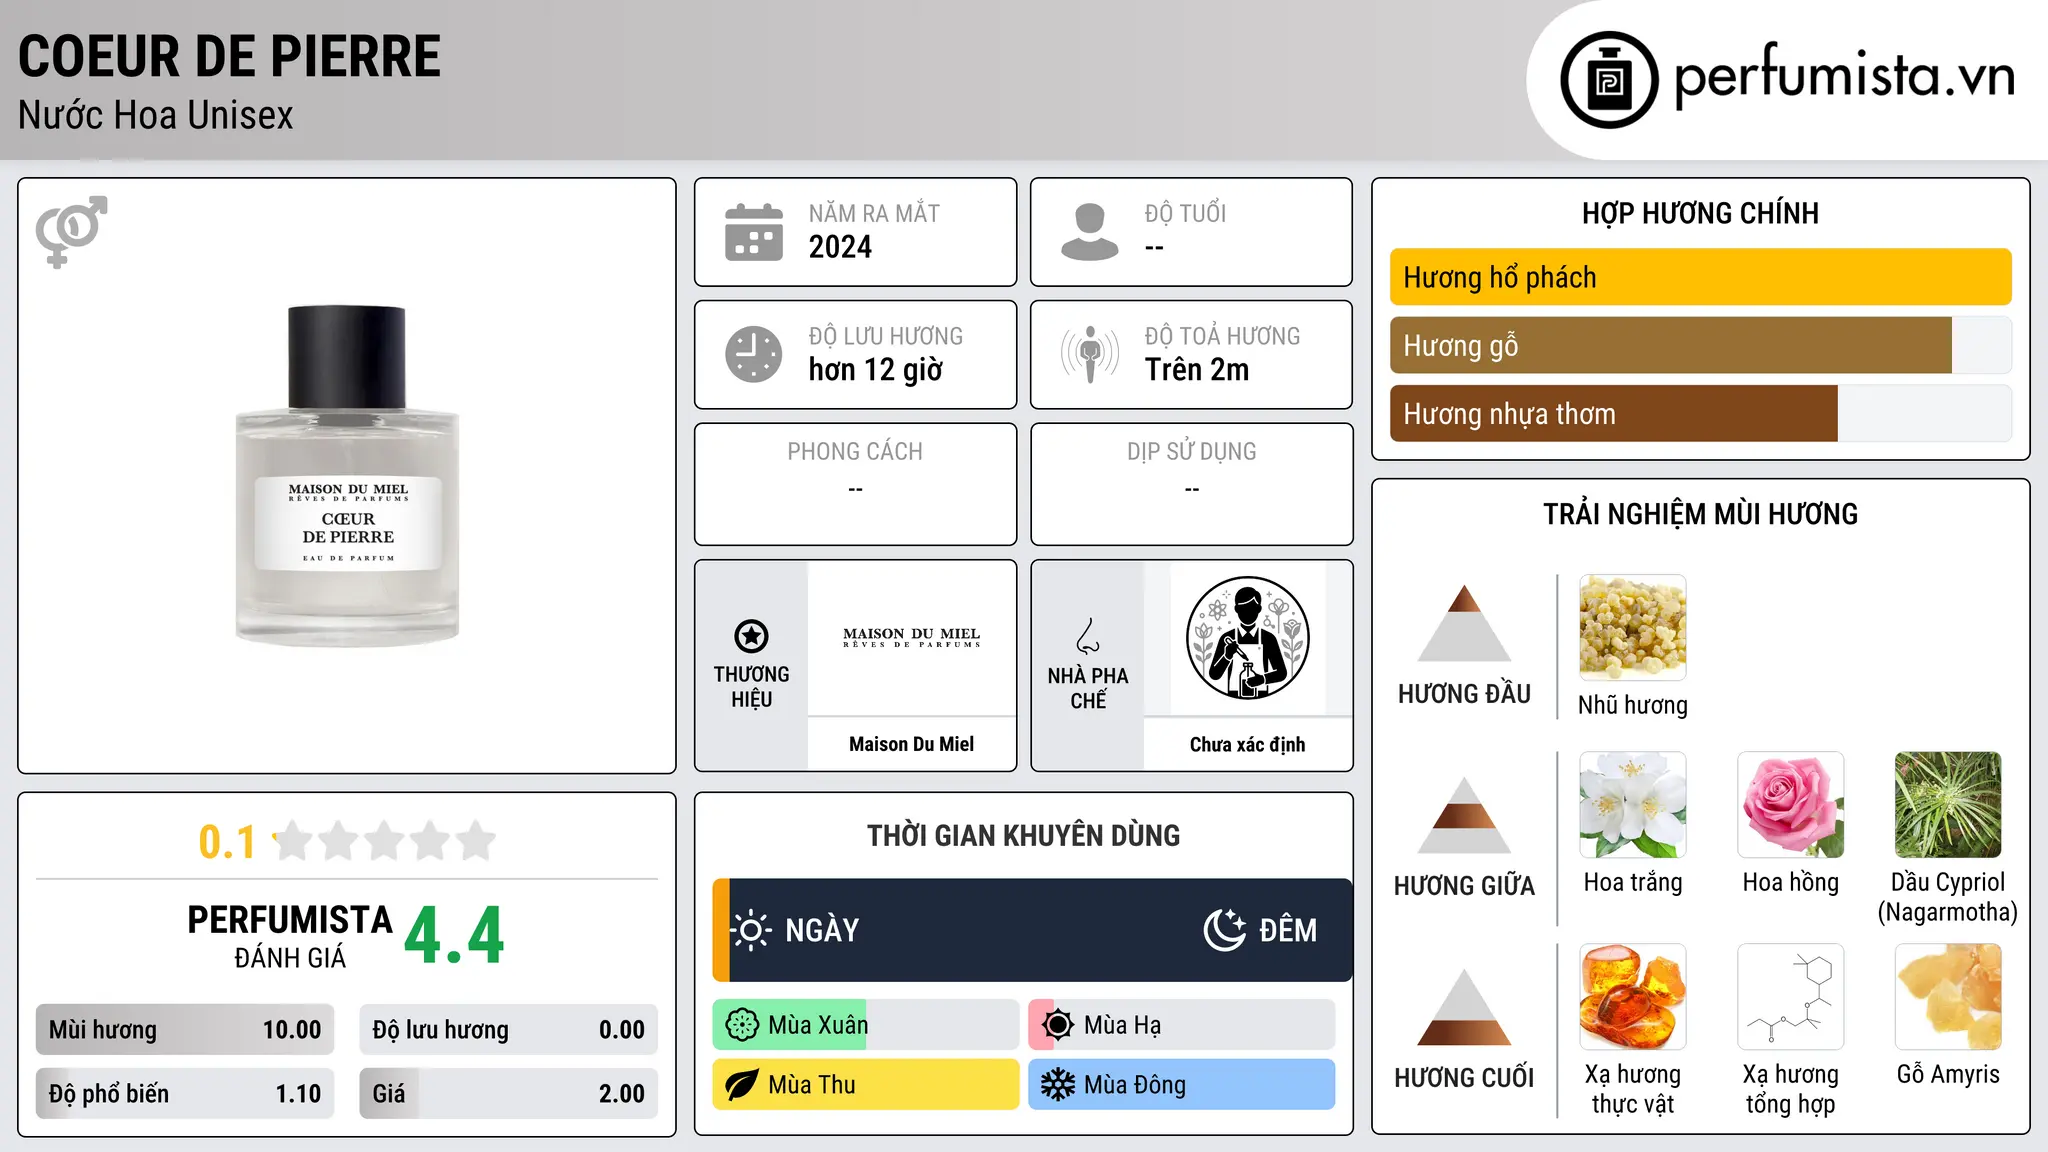This screenshot has width=2048, height=1152.
Task: Click the clock icon beside Độ lưu hương
Action: (x=754, y=354)
